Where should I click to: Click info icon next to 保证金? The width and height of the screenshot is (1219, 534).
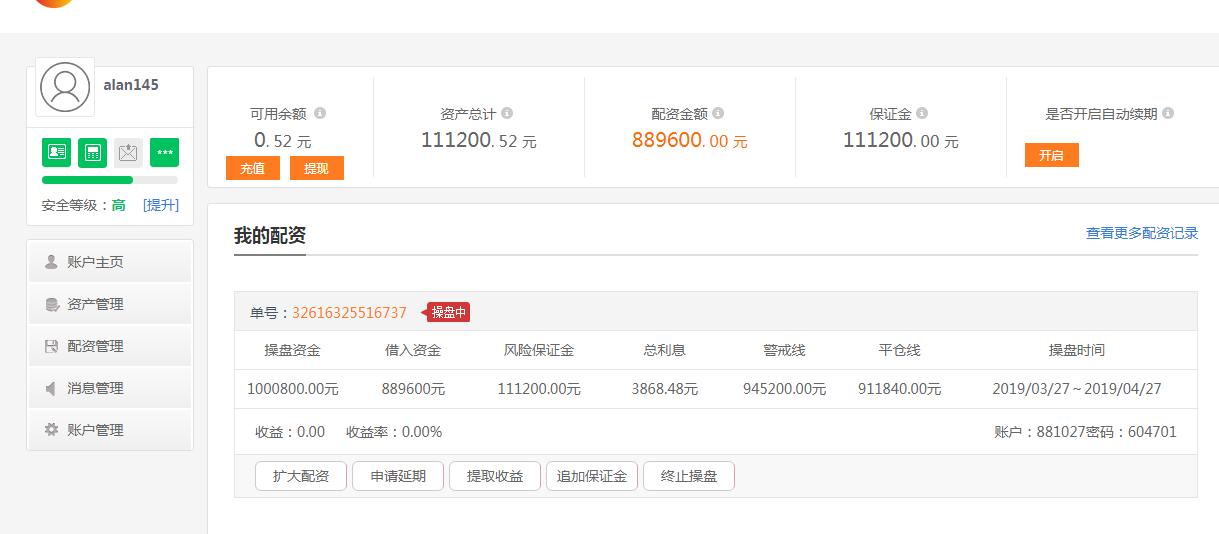click(x=922, y=113)
